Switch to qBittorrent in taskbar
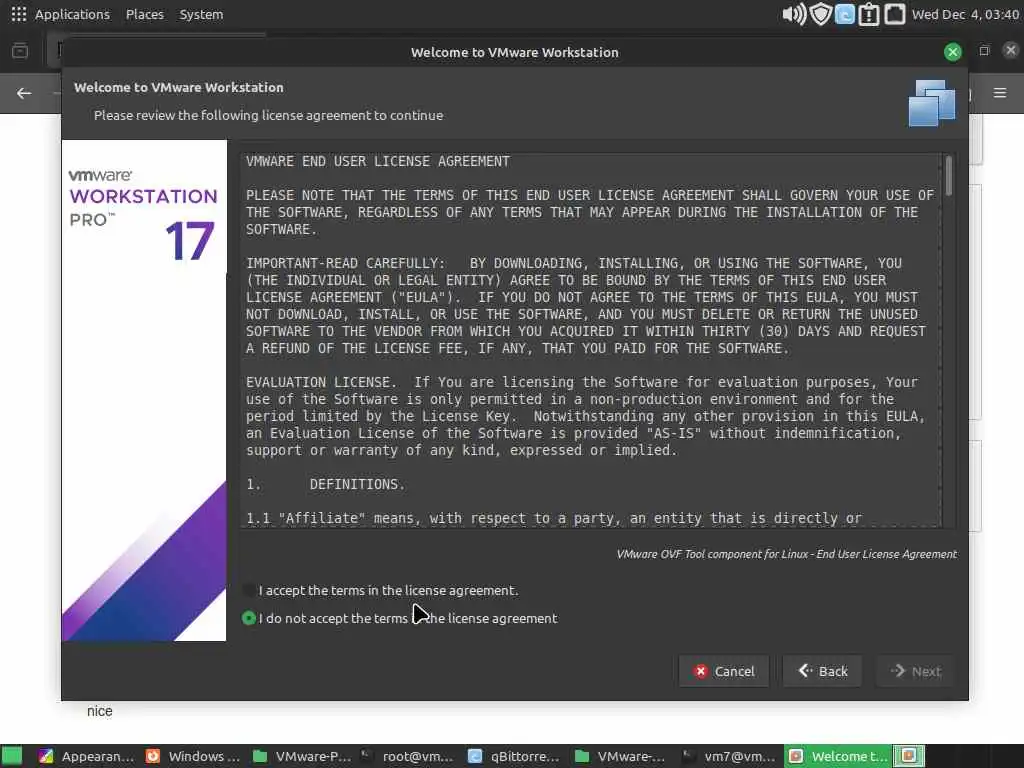 [x=515, y=756]
